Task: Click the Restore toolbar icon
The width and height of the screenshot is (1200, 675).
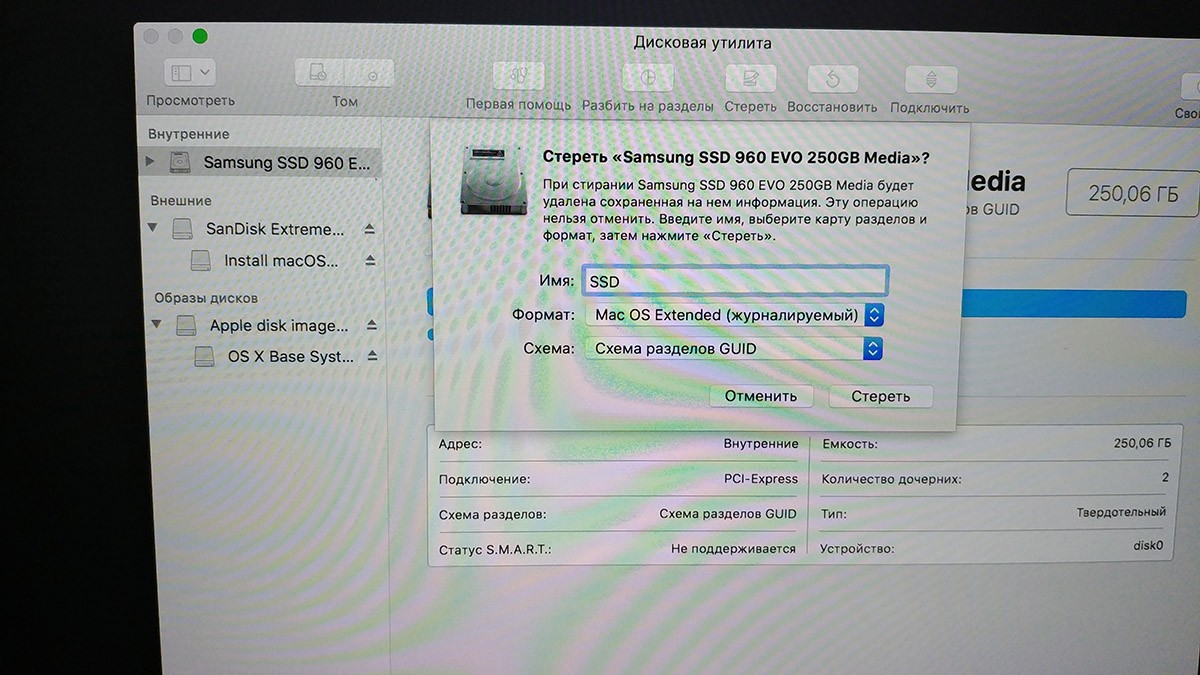Action: click(x=832, y=80)
